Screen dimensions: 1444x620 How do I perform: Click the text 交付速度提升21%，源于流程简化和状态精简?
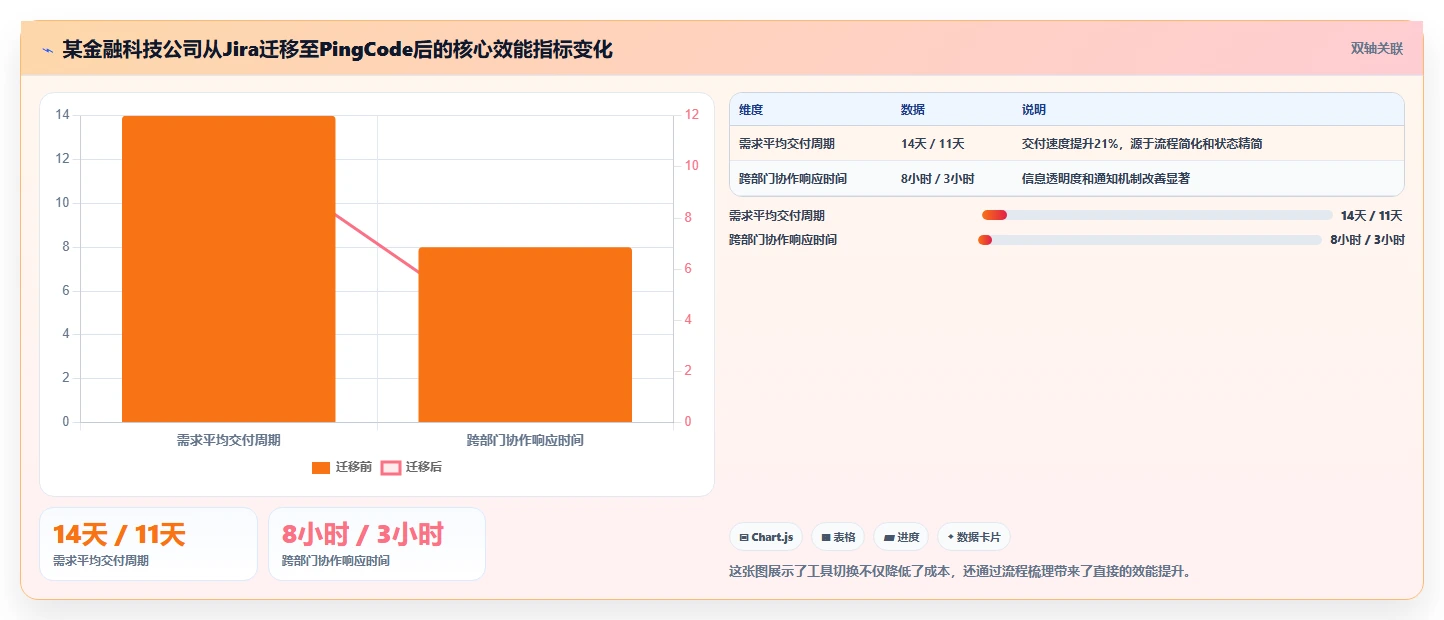pyautogui.click(x=1142, y=144)
